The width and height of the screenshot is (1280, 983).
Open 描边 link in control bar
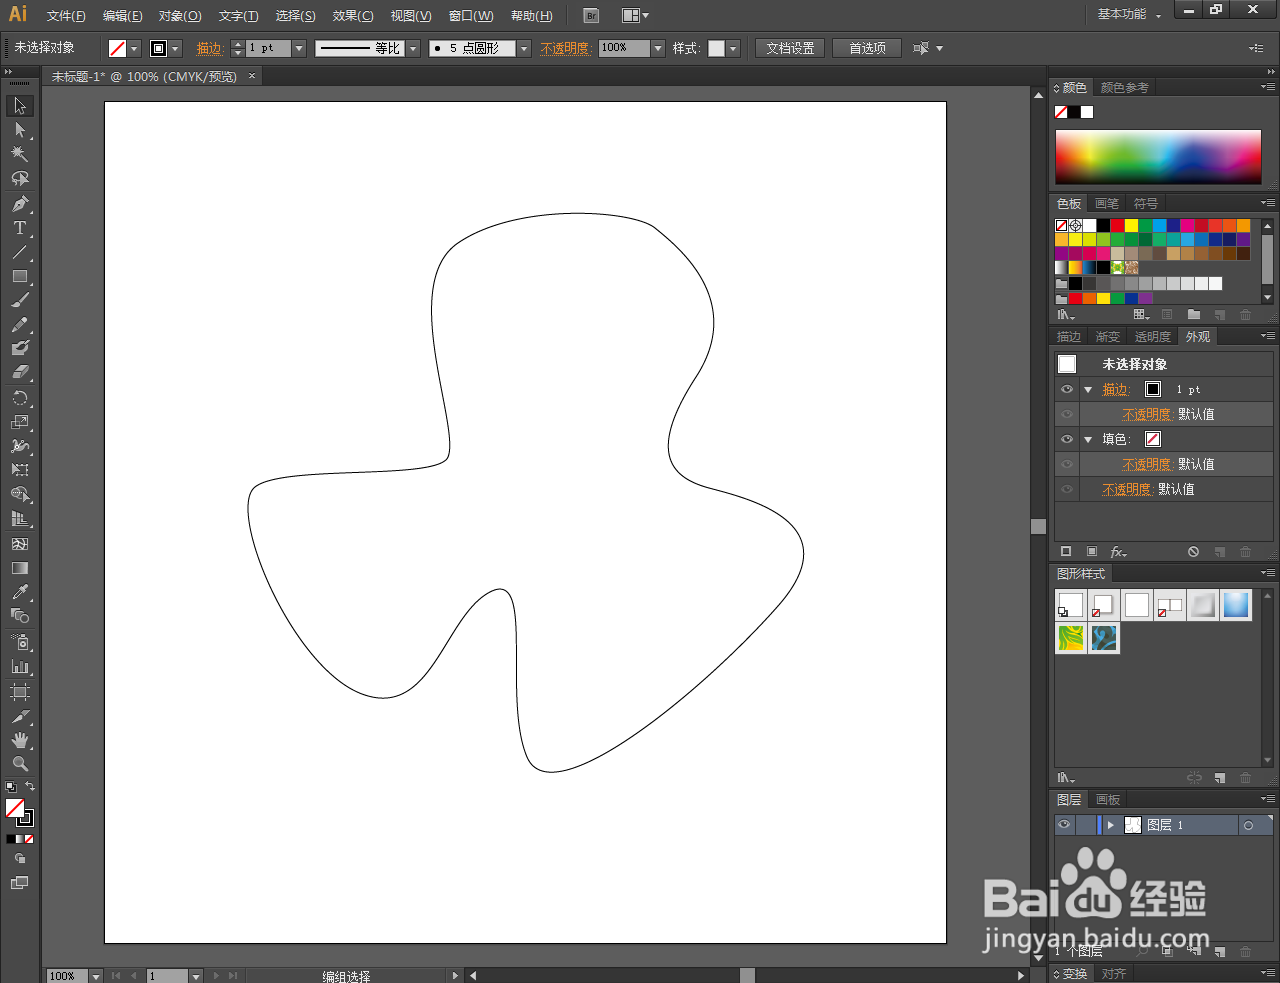tap(209, 48)
